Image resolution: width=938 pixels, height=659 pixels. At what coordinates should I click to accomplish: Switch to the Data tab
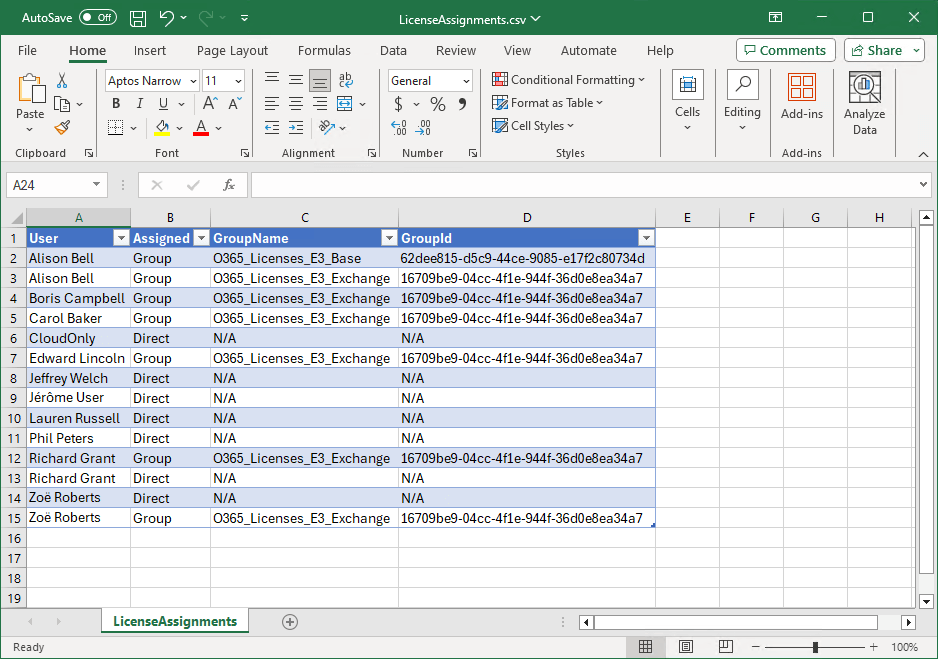coord(393,51)
